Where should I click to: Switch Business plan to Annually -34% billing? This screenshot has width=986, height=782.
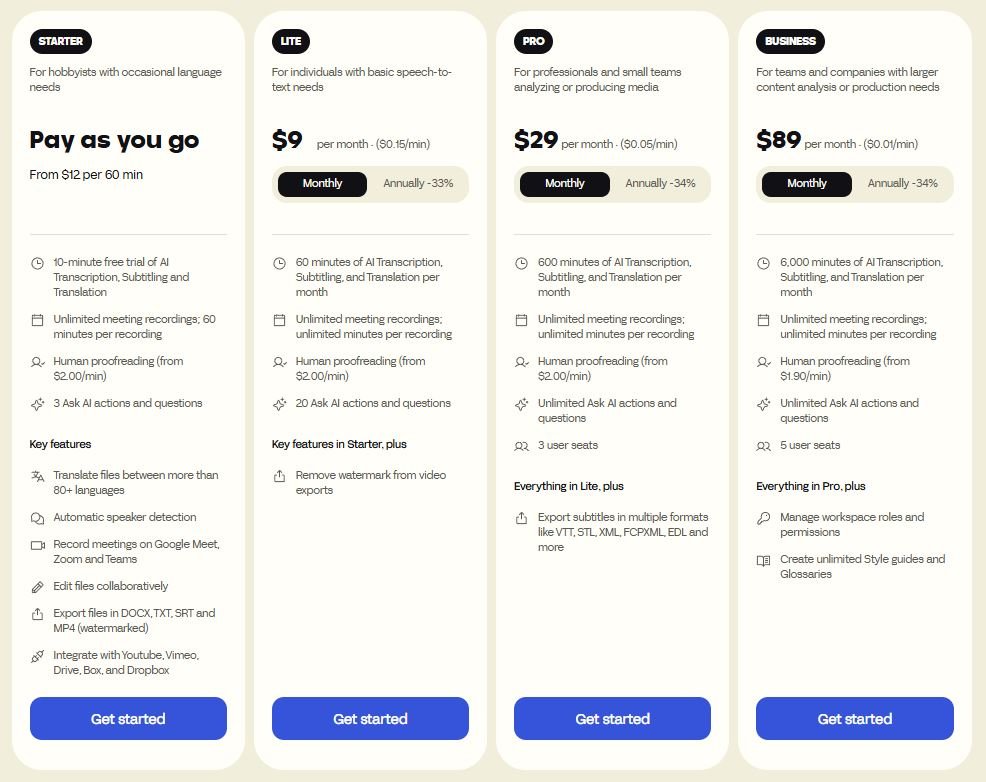902,184
